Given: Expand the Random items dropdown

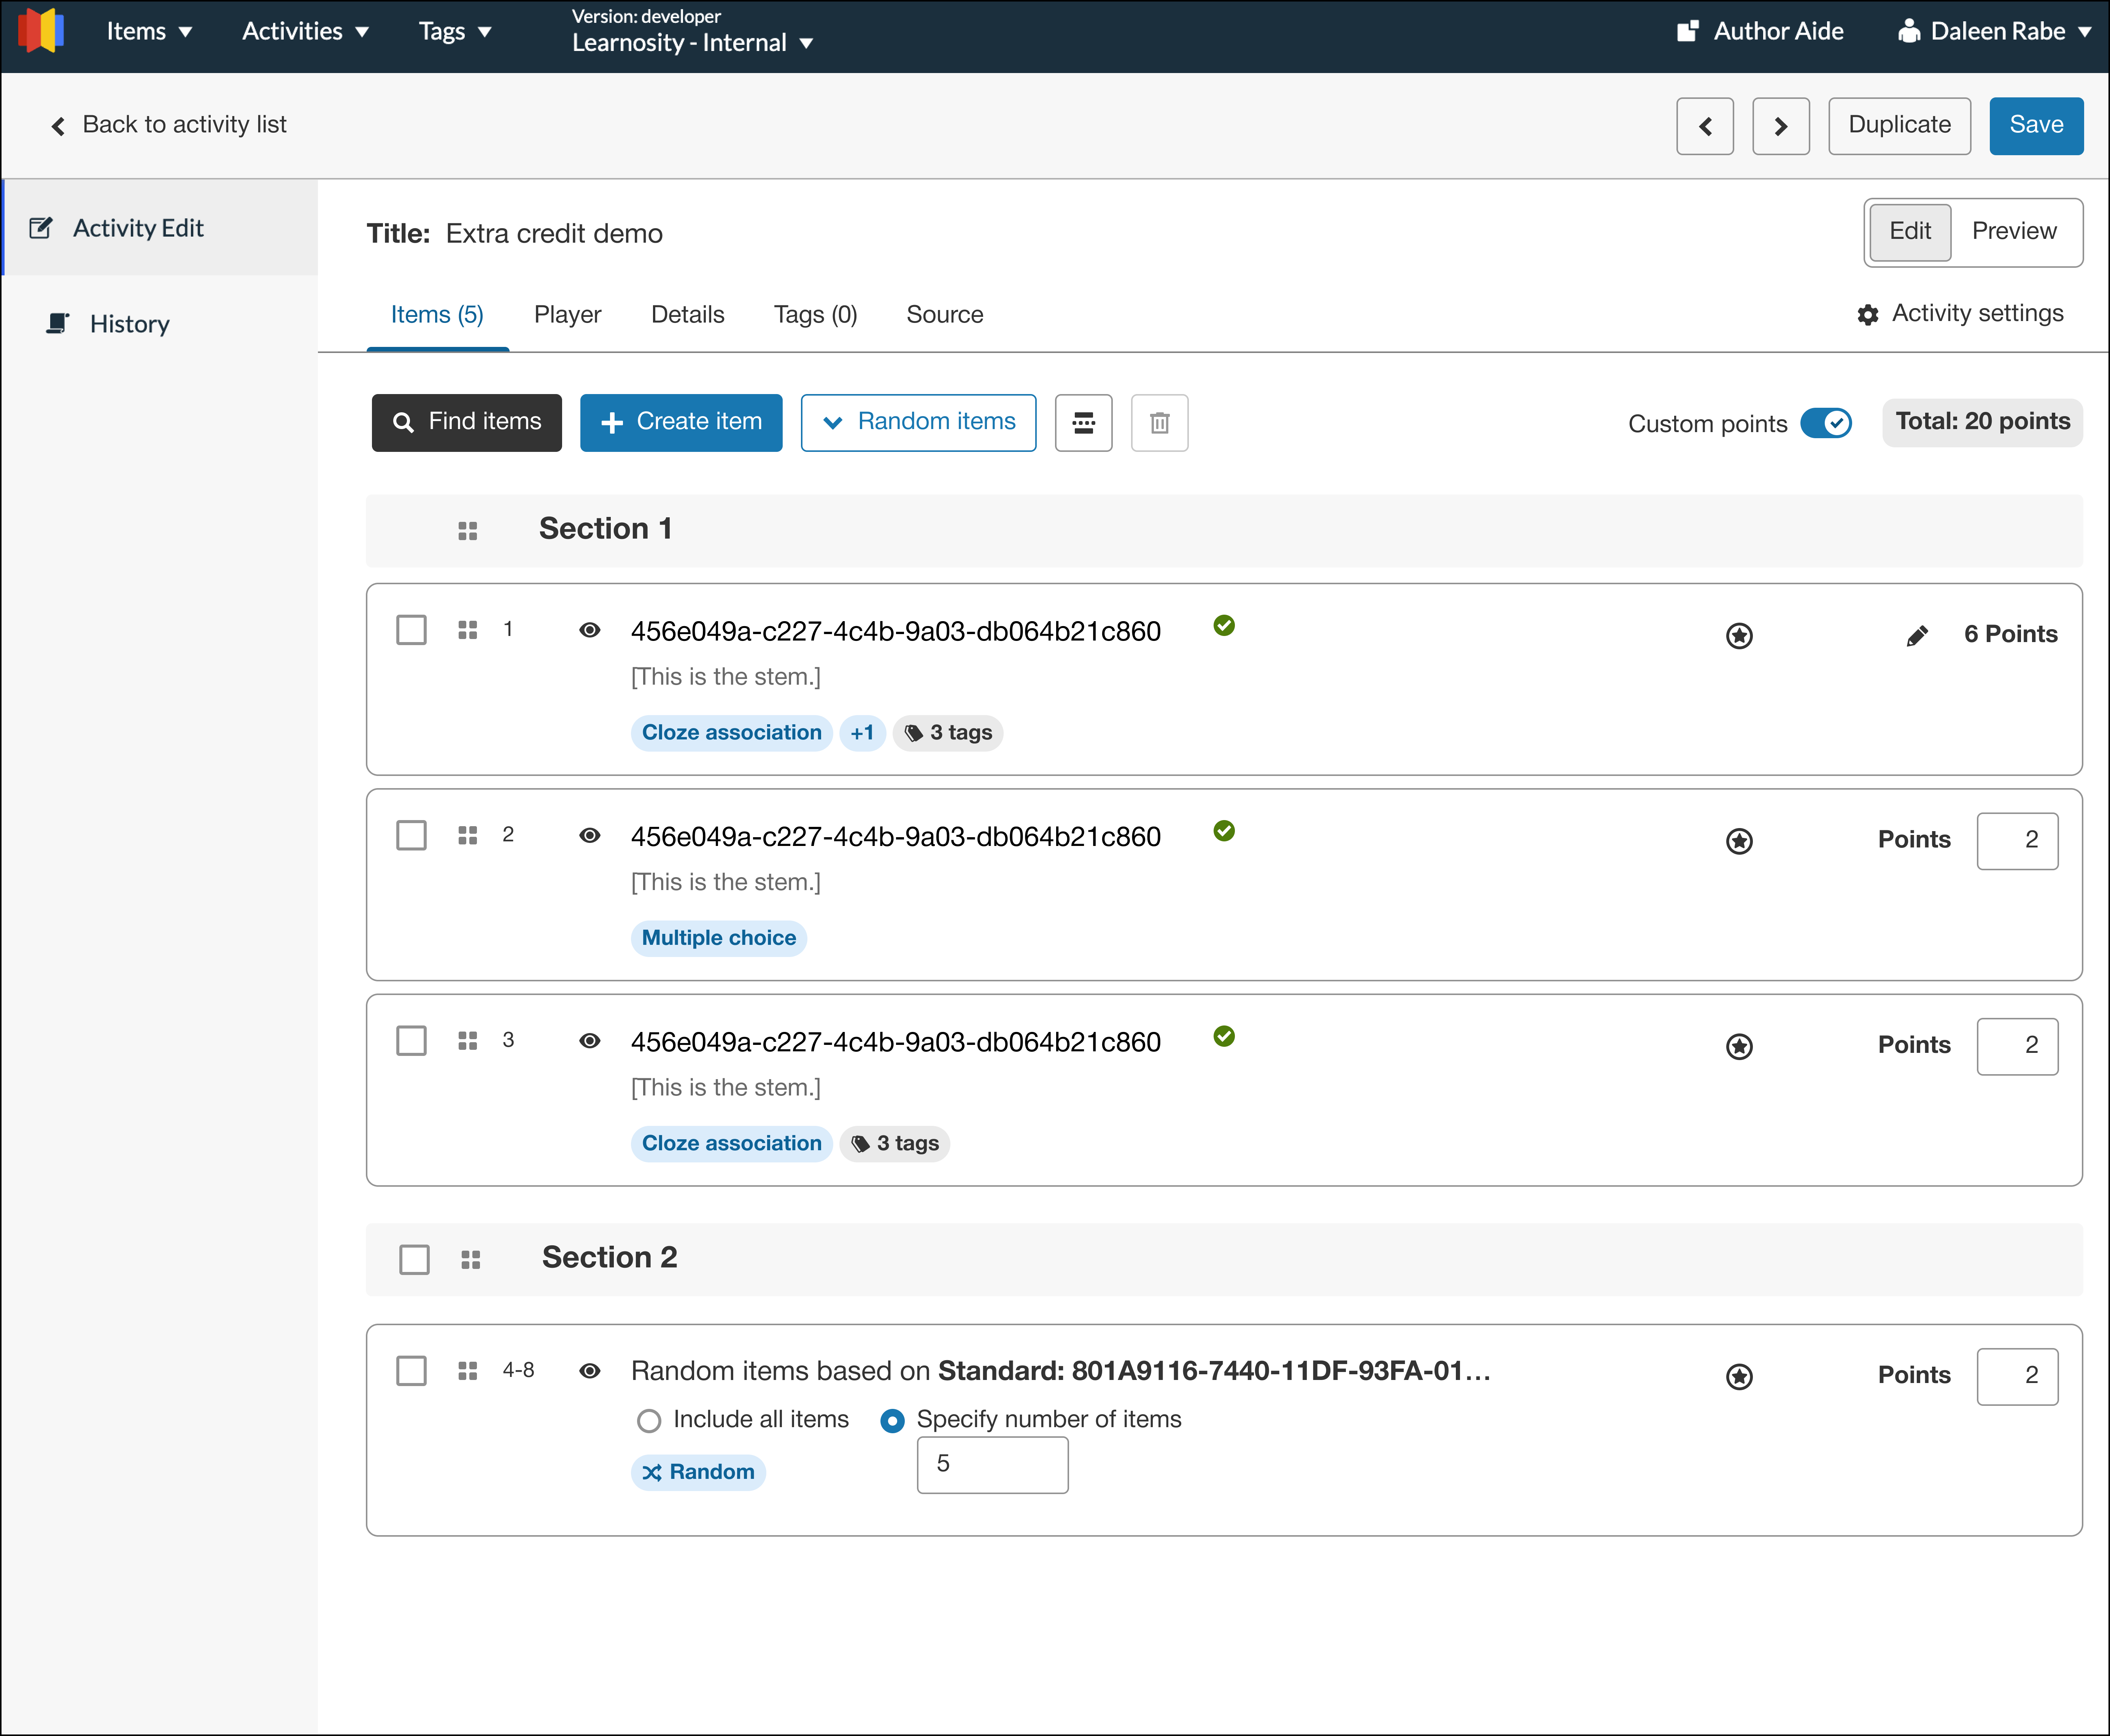Looking at the screenshot, I should tap(918, 423).
